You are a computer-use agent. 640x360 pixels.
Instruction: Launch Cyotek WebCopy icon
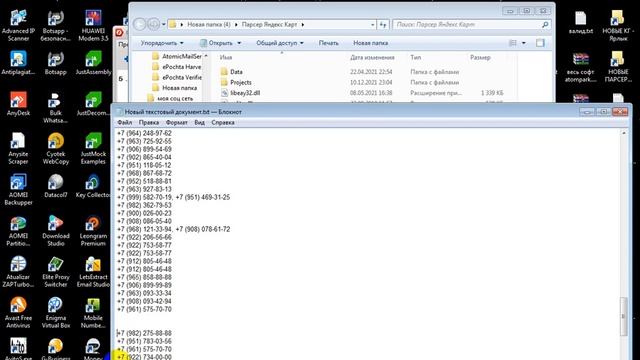point(56,149)
